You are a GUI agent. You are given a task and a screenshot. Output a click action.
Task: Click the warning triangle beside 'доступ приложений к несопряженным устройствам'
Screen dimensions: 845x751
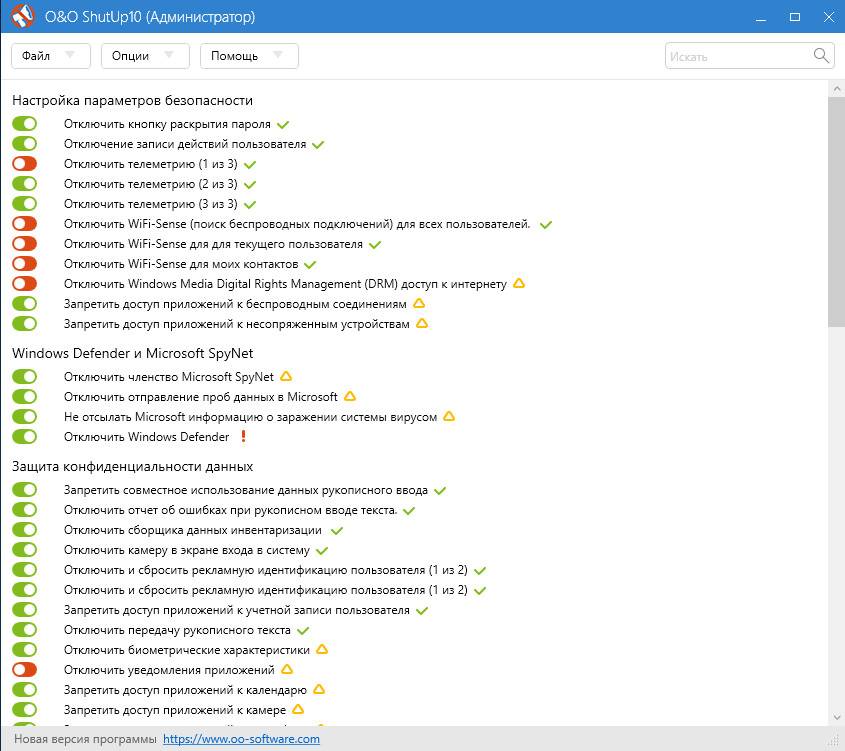click(x=422, y=323)
